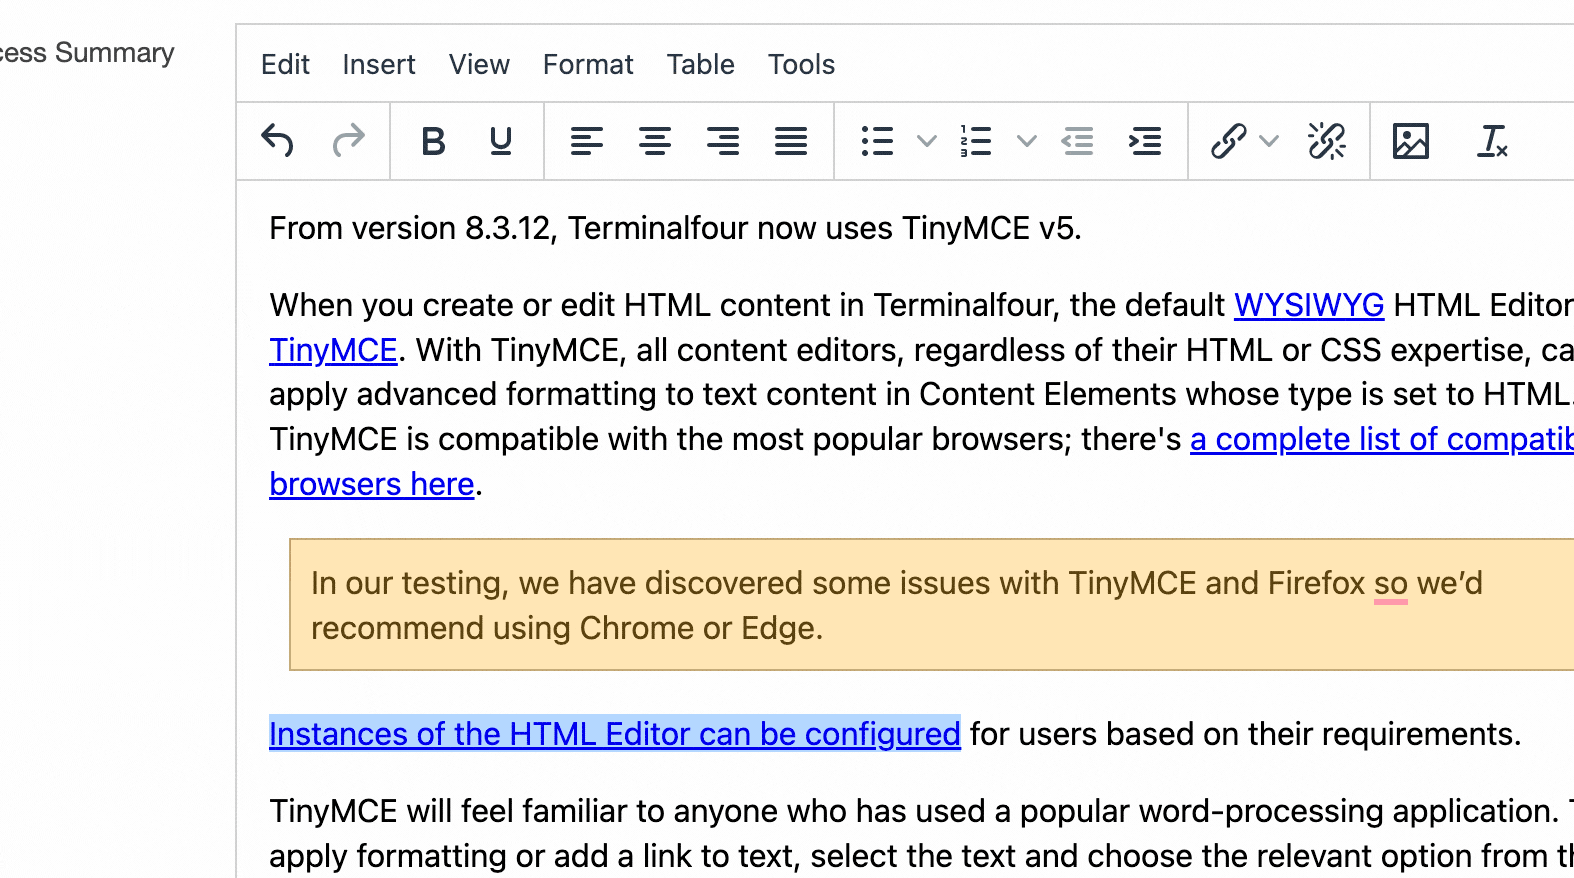Open the Table menu

700,65
